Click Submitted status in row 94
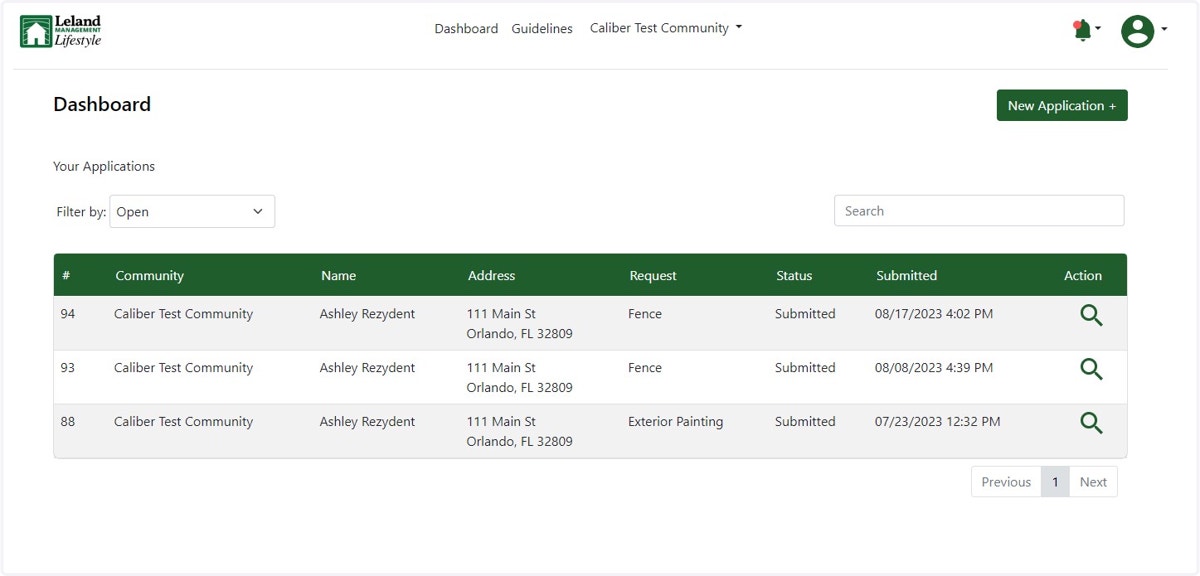This screenshot has height=576, width=1200. tap(805, 314)
